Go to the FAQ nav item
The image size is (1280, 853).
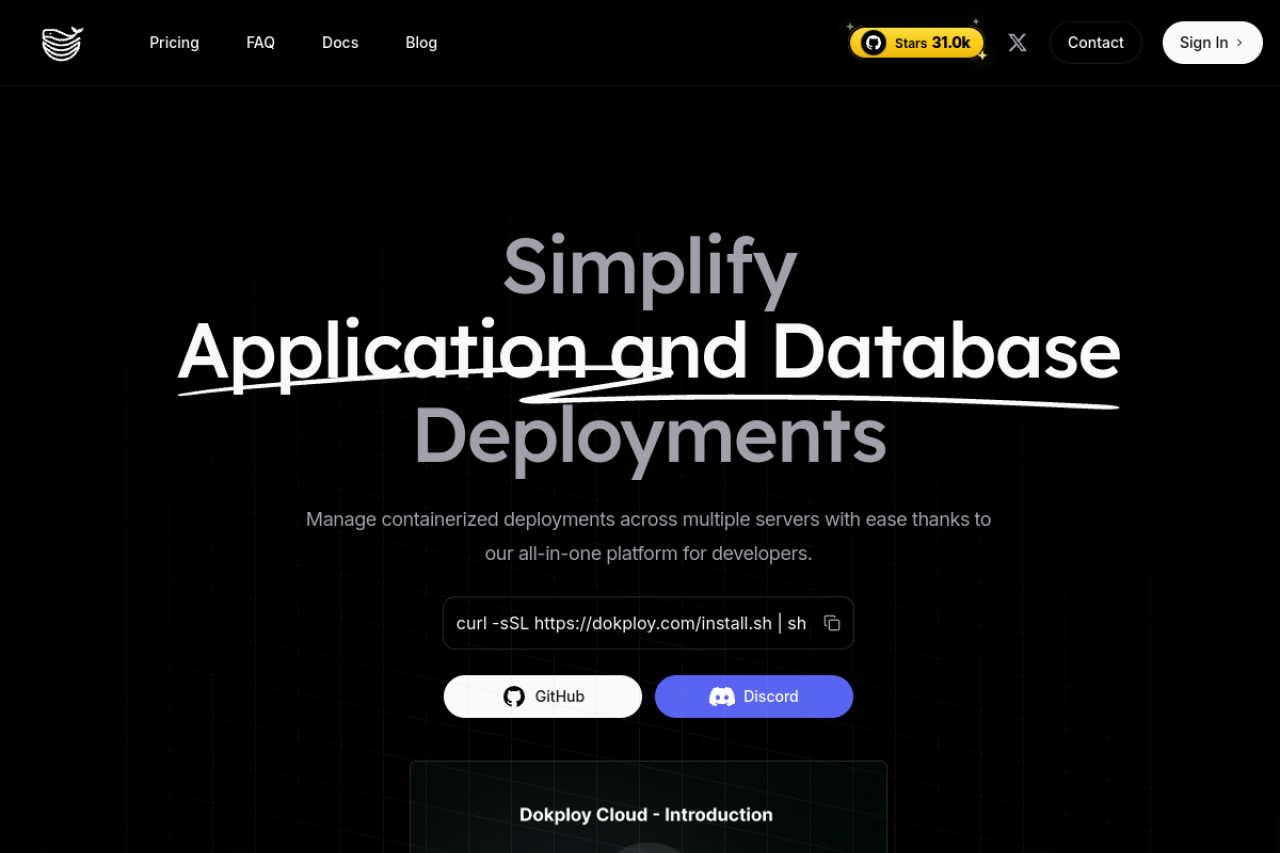[260, 43]
